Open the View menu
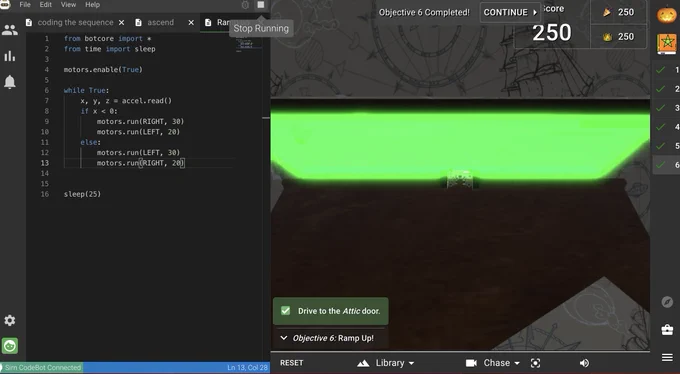This screenshot has height=374, width=680. [x=68, y=5]
